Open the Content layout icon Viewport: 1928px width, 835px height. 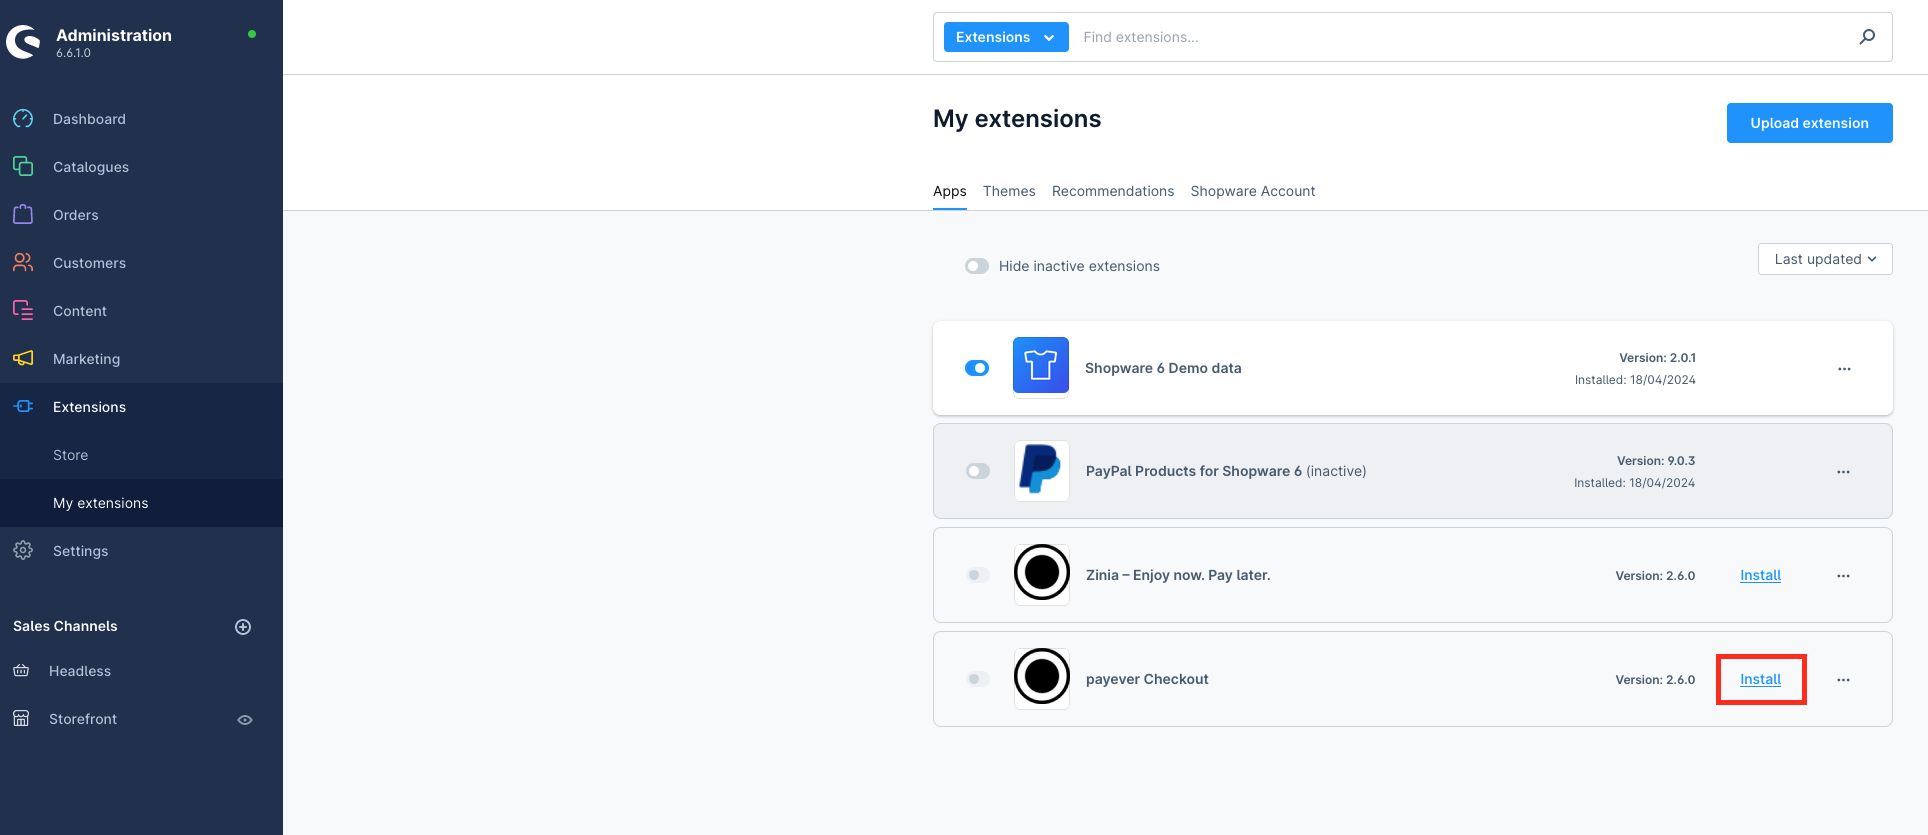pos(23,310)
